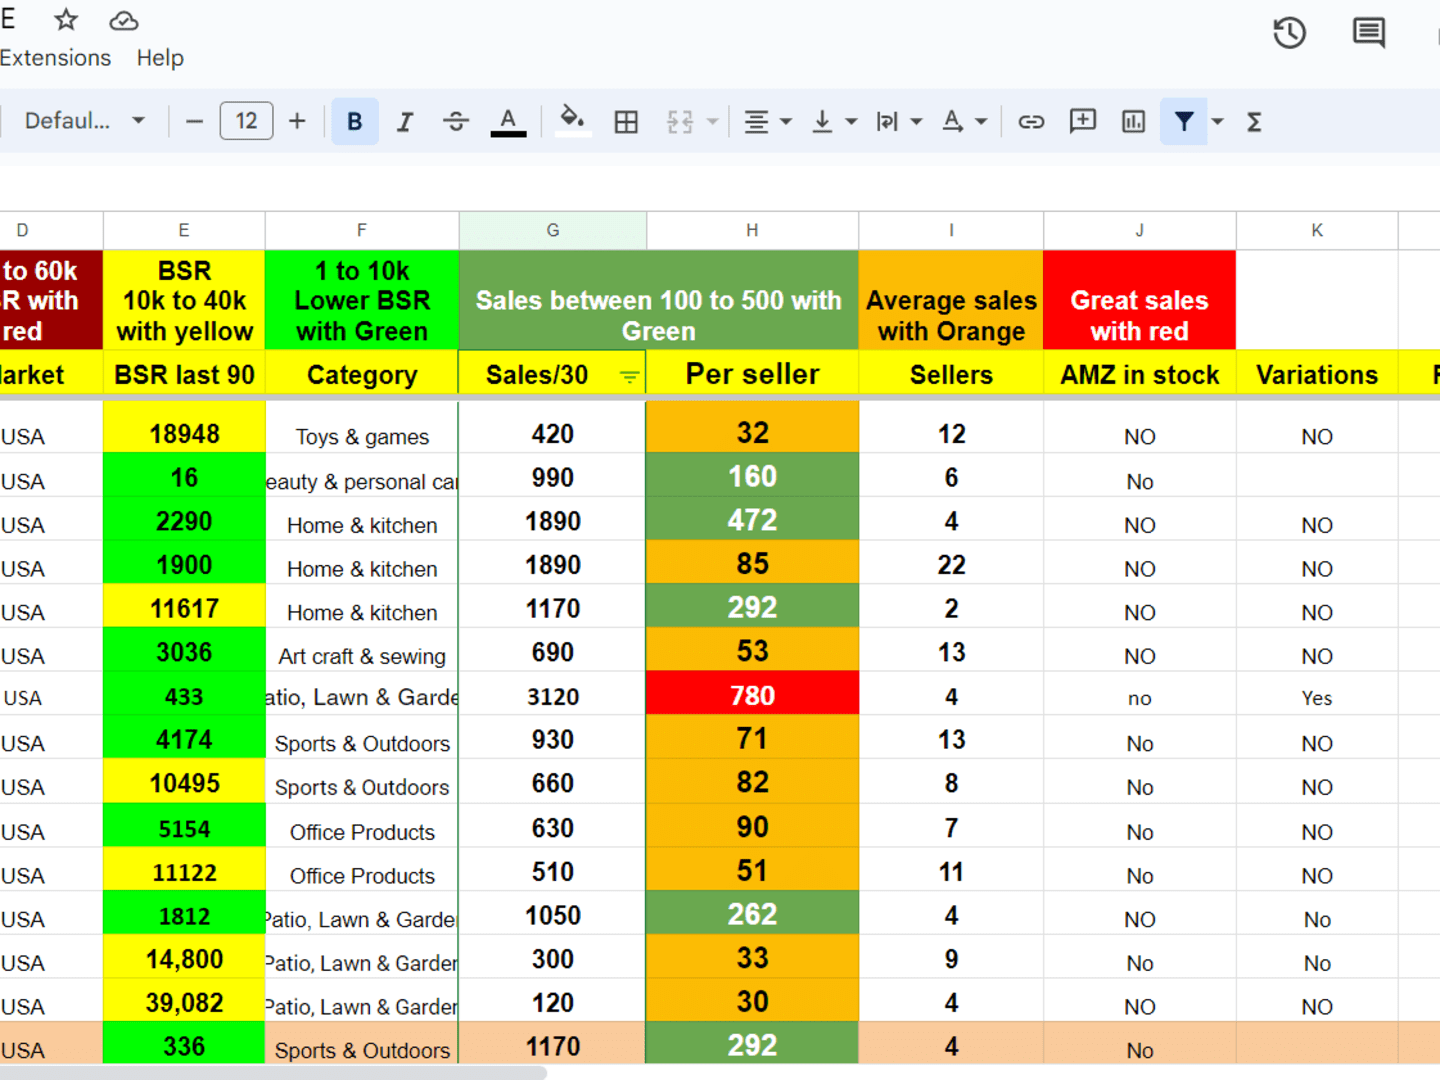
Task: Open version history clock icon
Action: (1289, 33)
